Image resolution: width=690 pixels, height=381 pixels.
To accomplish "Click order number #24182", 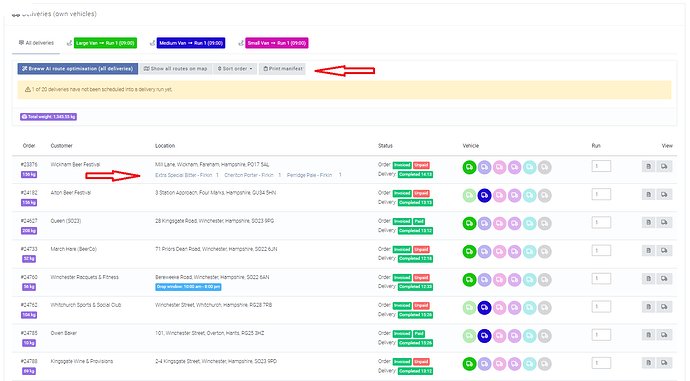I will [29, 193].
